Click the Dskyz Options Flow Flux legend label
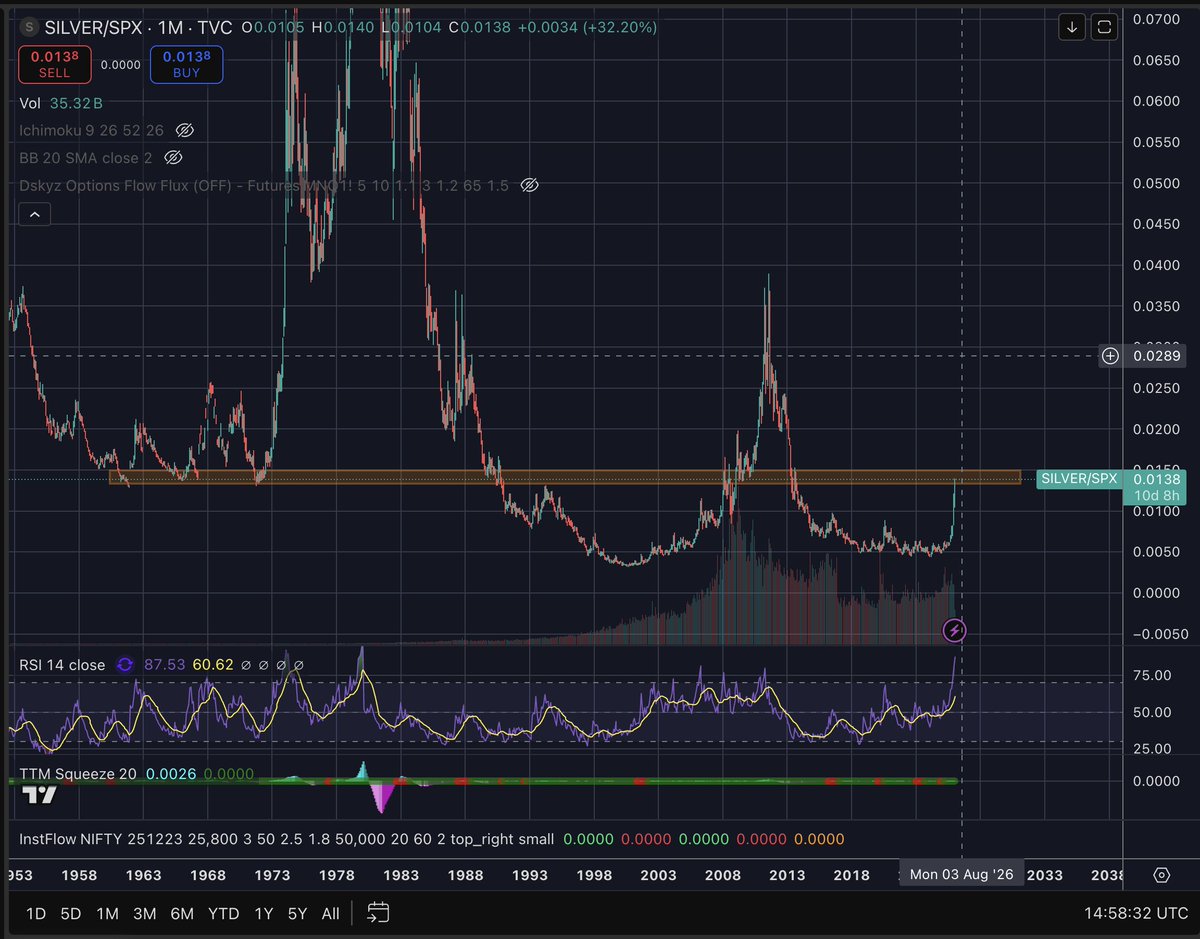1200x939 pixels. click(265, 185)
